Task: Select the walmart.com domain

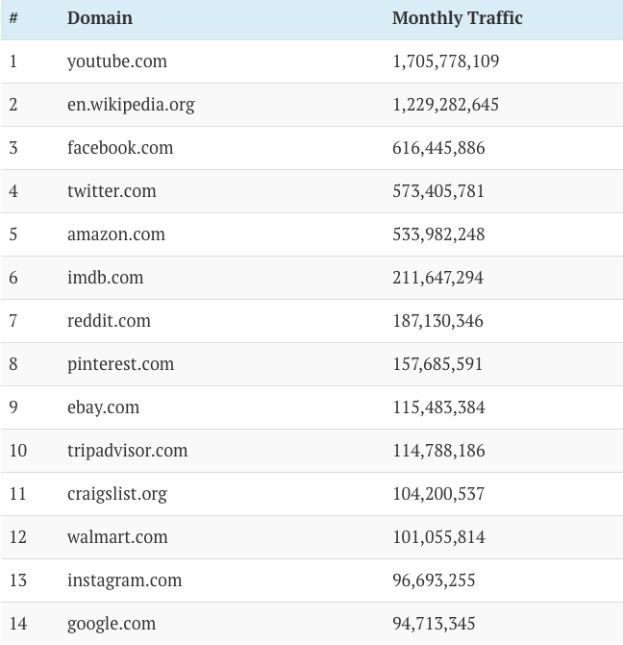Action: point(118,537)
